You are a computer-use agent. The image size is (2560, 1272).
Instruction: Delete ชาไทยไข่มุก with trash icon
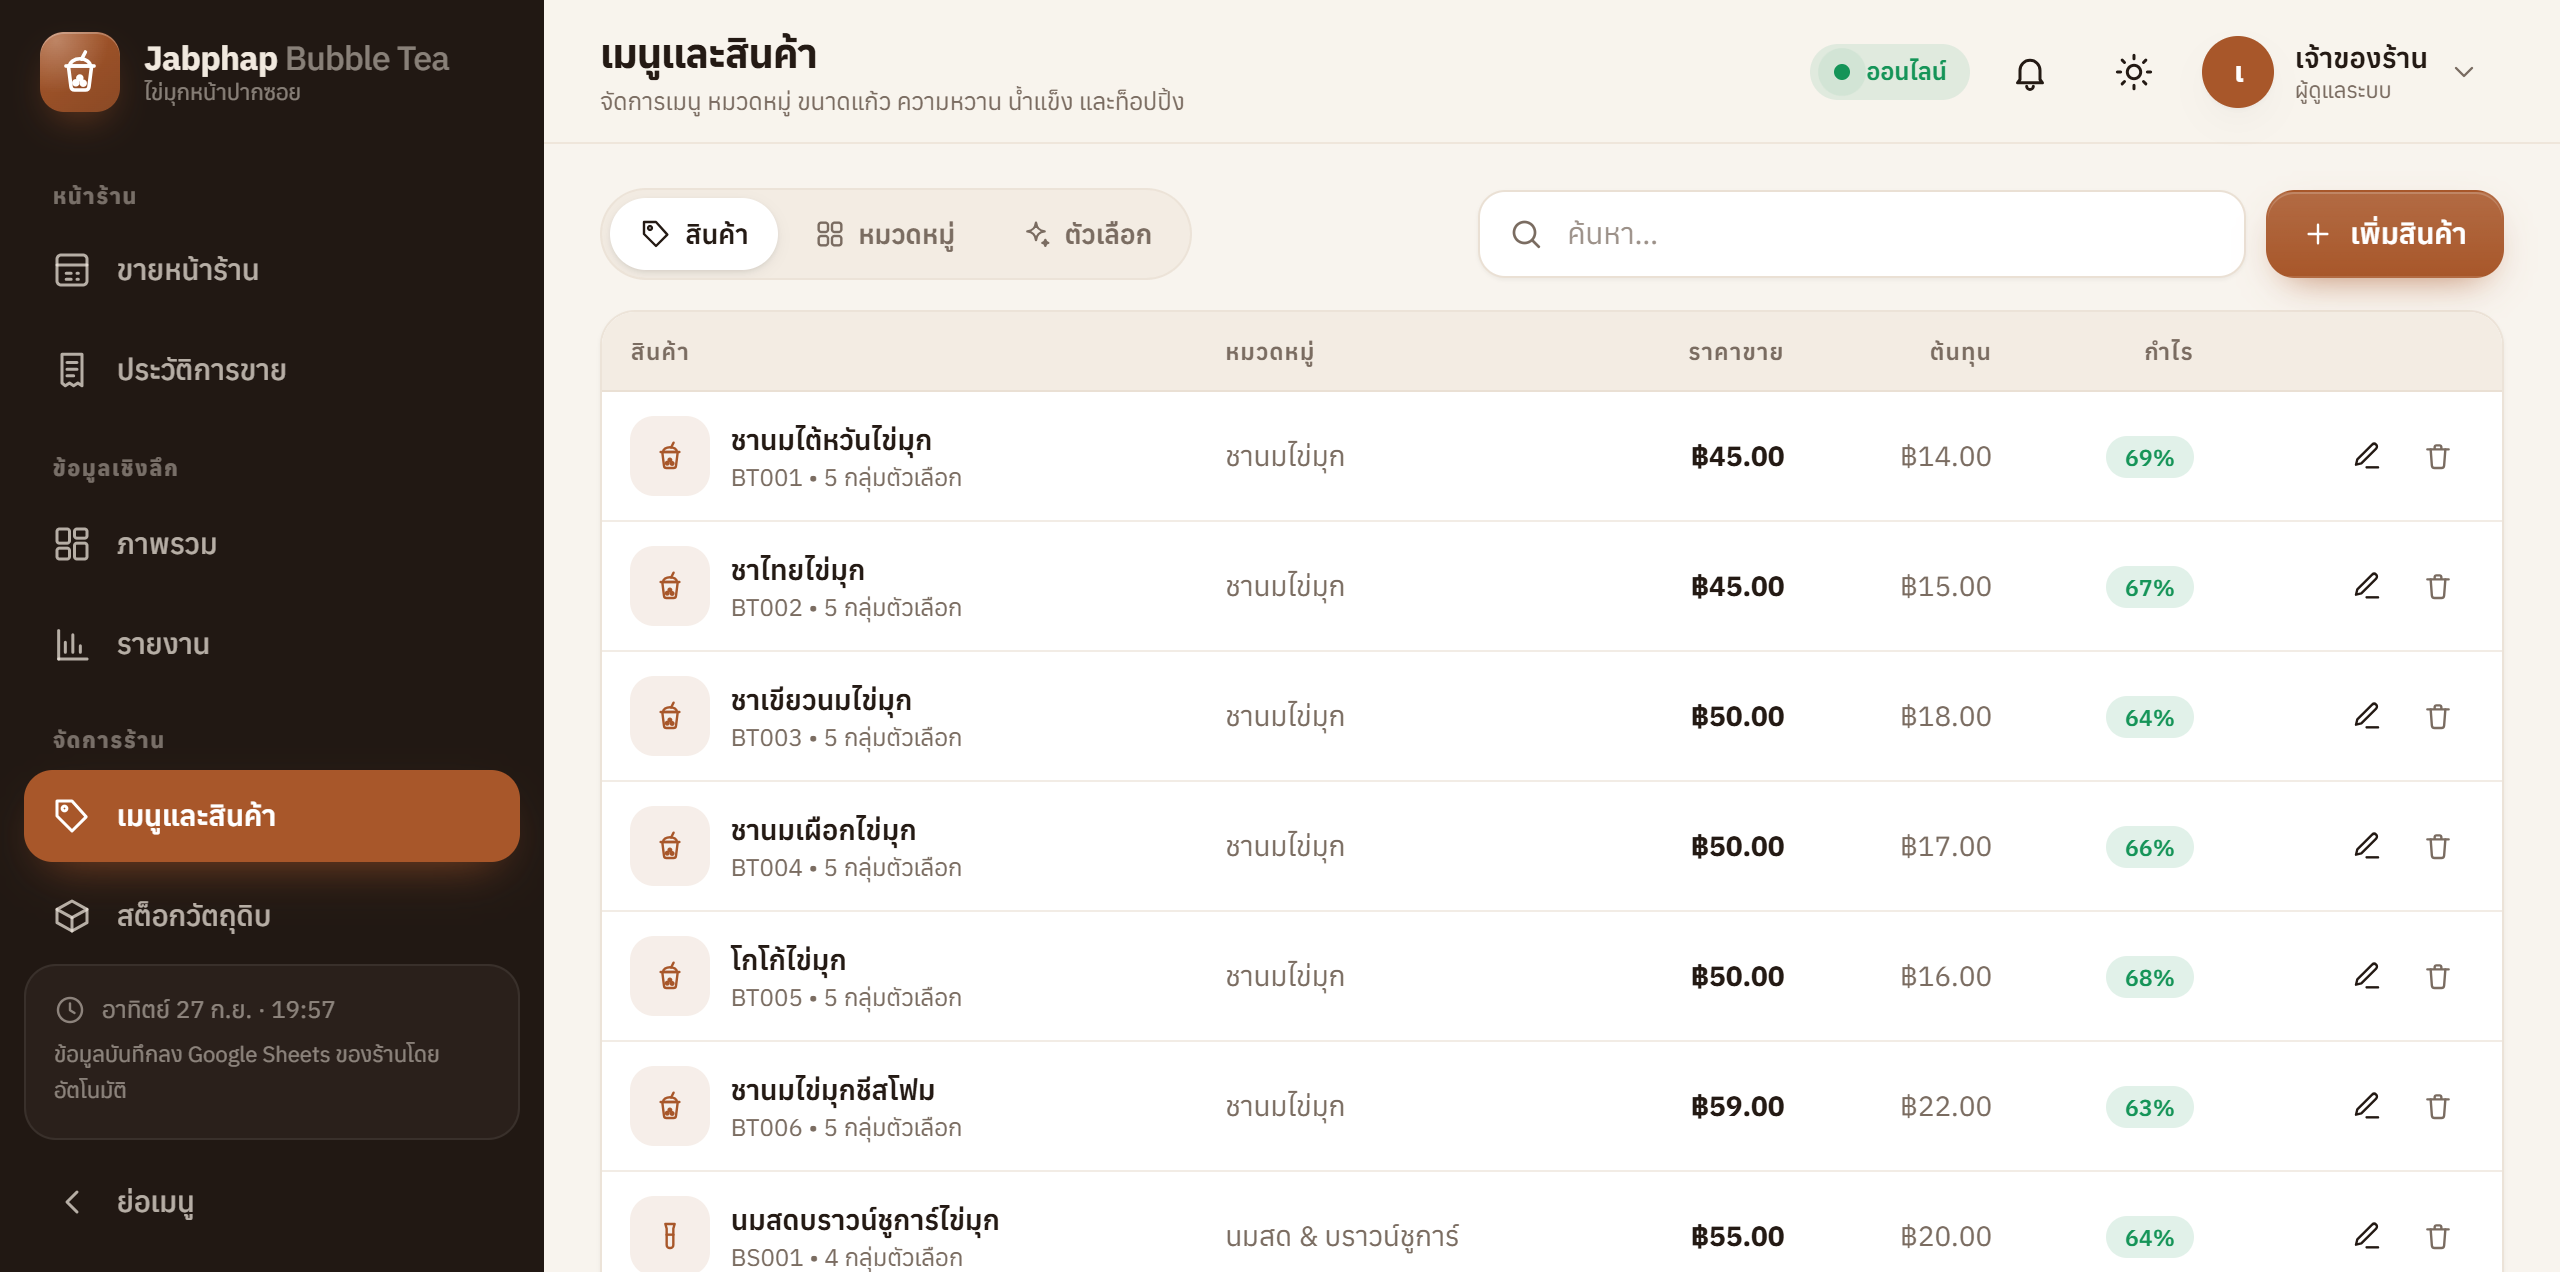coord(2438,586)
